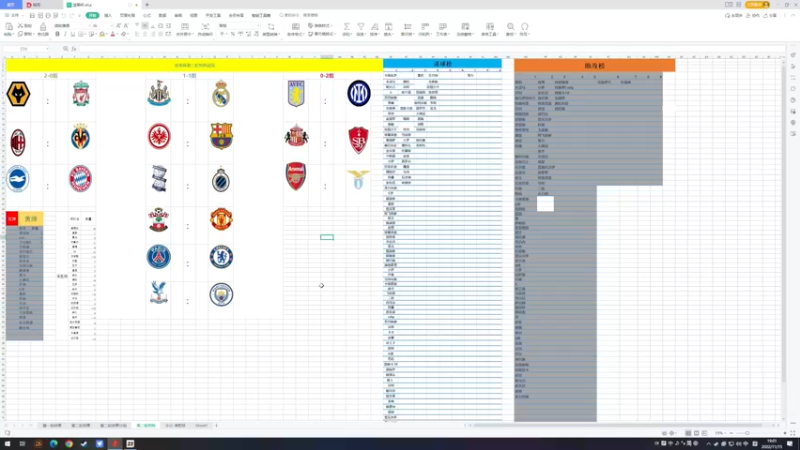Click the Undo arrow icon
The width and height of the screenshot is (800, 450).
point(63,15)
